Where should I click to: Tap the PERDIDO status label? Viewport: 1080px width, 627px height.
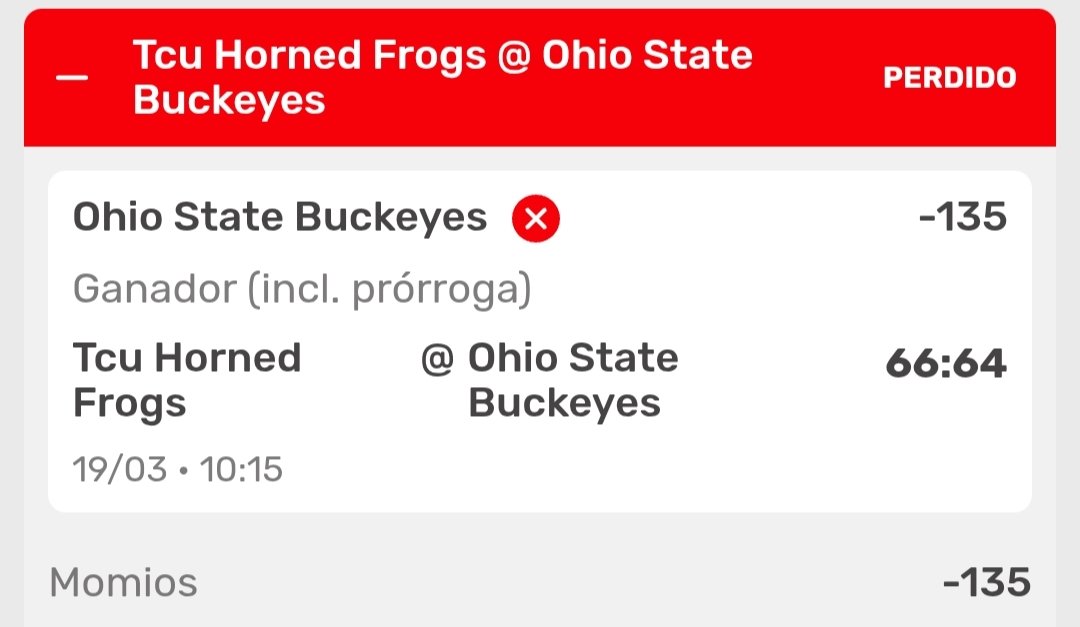click(949, 78)
